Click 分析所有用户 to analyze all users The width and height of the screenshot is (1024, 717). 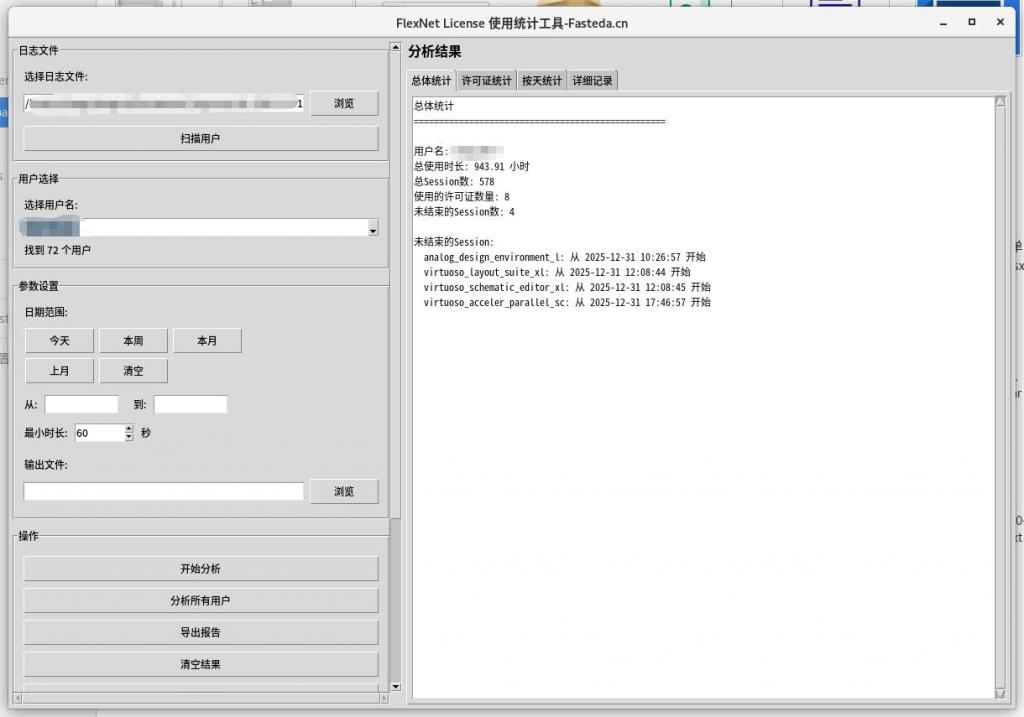point(200,600)
